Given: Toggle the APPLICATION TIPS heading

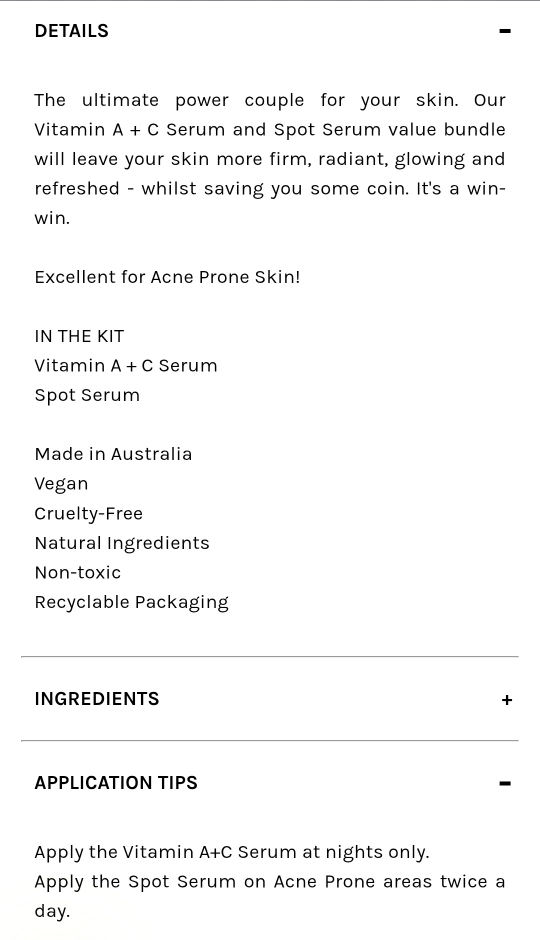Looking at the screenshot, I should click(116, 783).
